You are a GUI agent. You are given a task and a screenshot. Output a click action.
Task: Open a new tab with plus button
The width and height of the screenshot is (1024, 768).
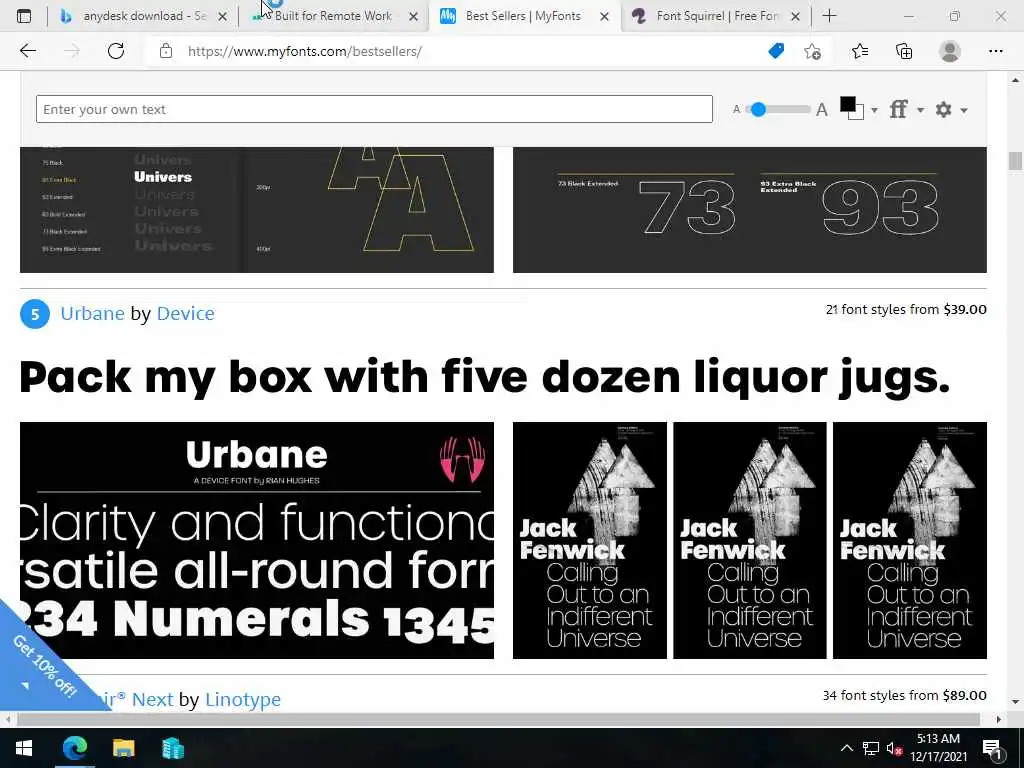pyautogui.click(x=829, y=16)
